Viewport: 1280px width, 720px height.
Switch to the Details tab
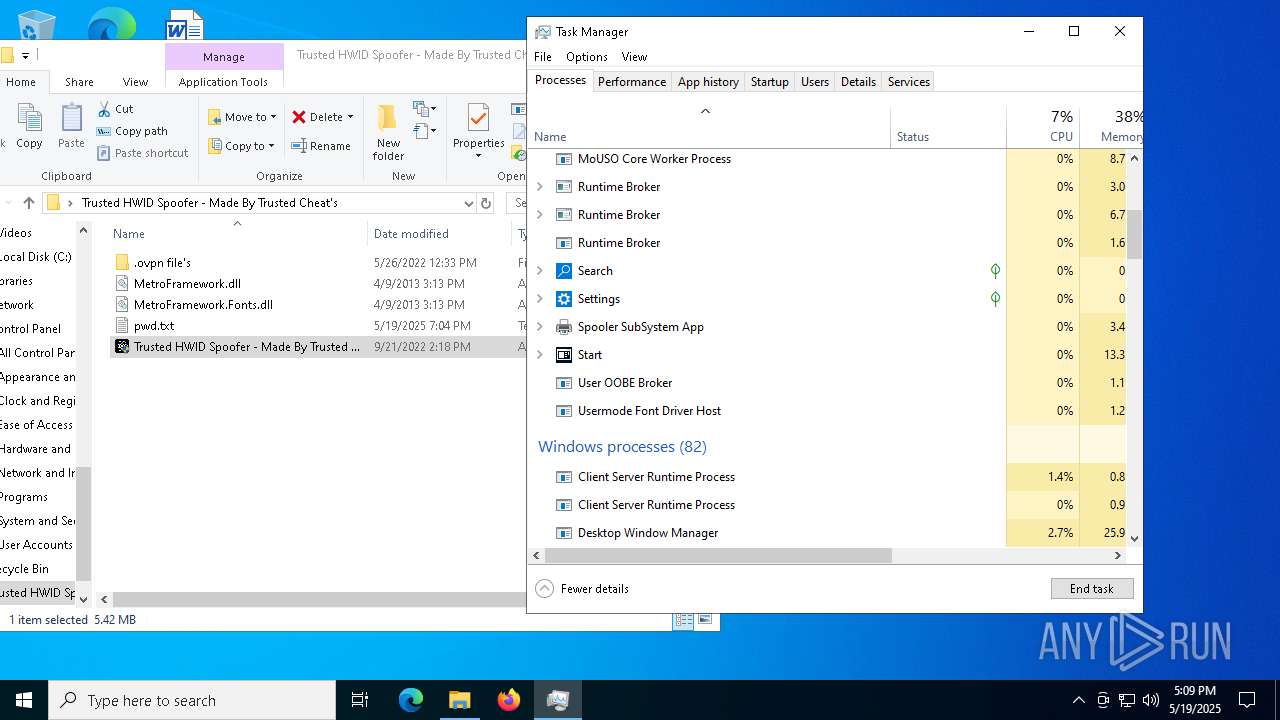858,82
